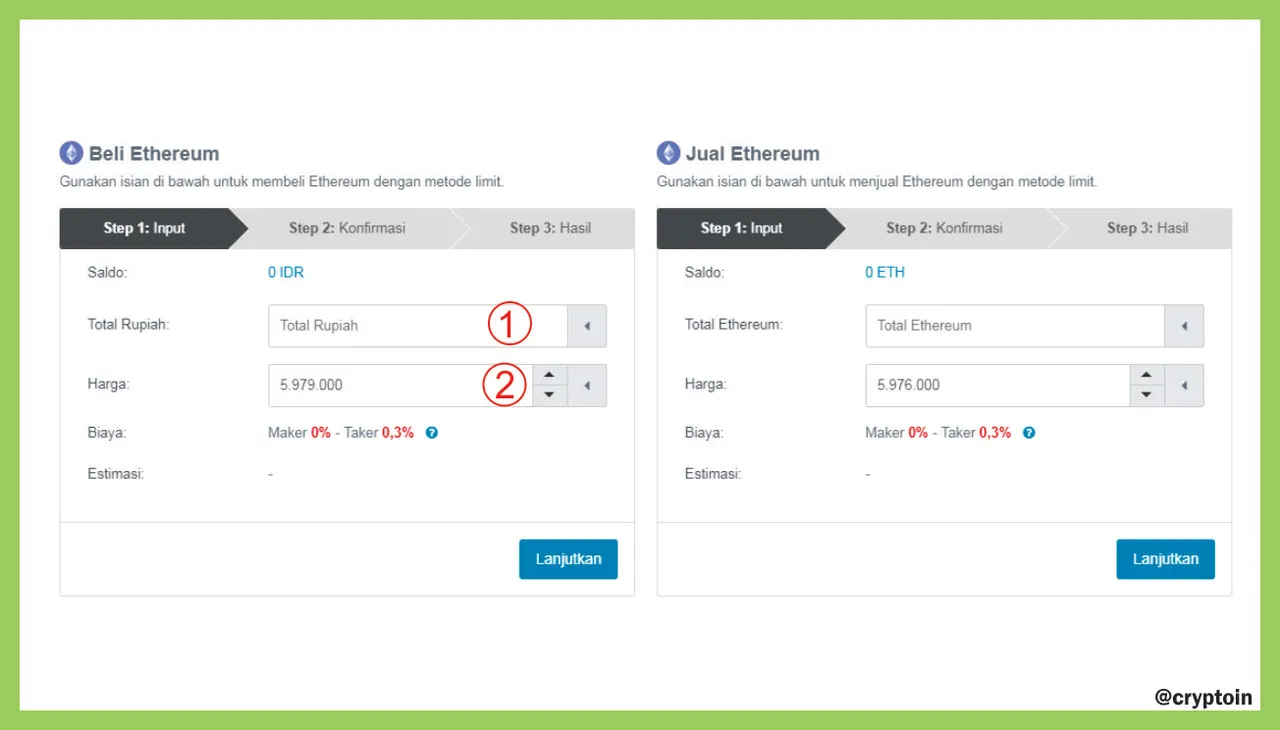The height and width of the screenshot is (730, 1280).
Task: Increase the sell Harga with up arrow
Action: click(x=1146, y=375)
